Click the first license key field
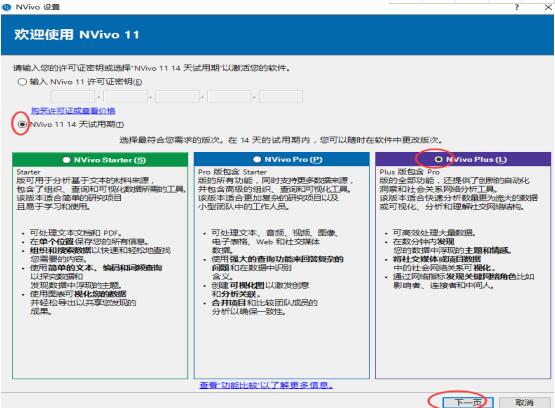 click(x=73, y=97)
